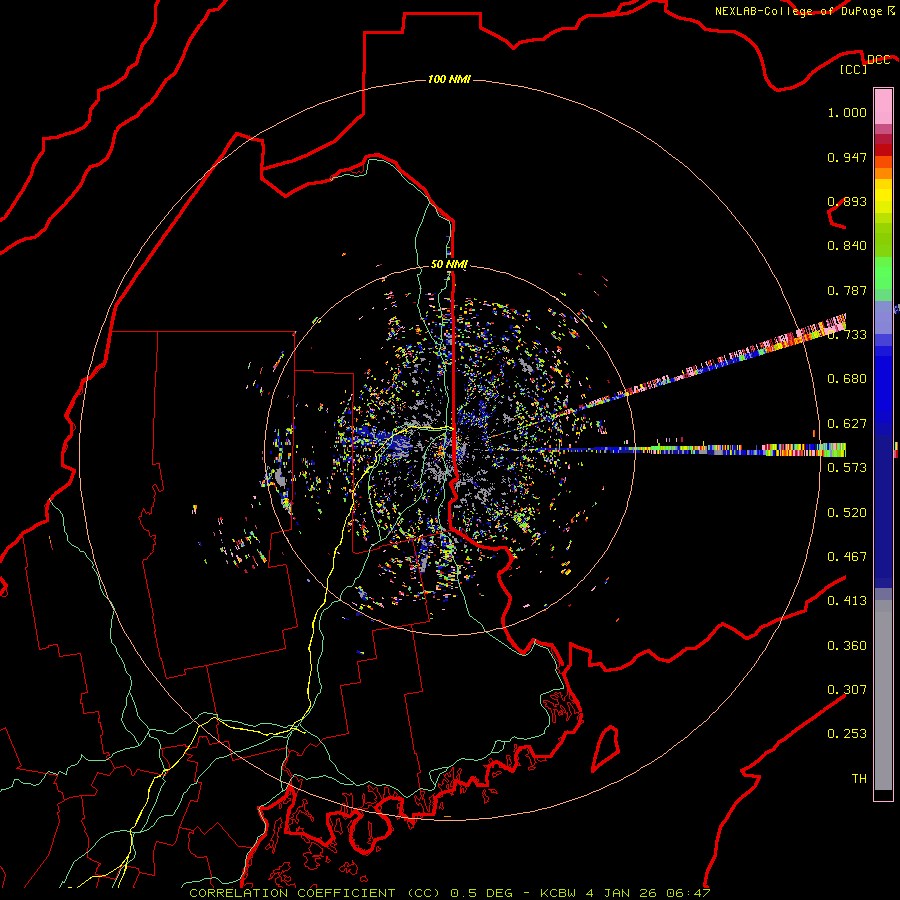Select the 0.947 legend value

point(847,157)
